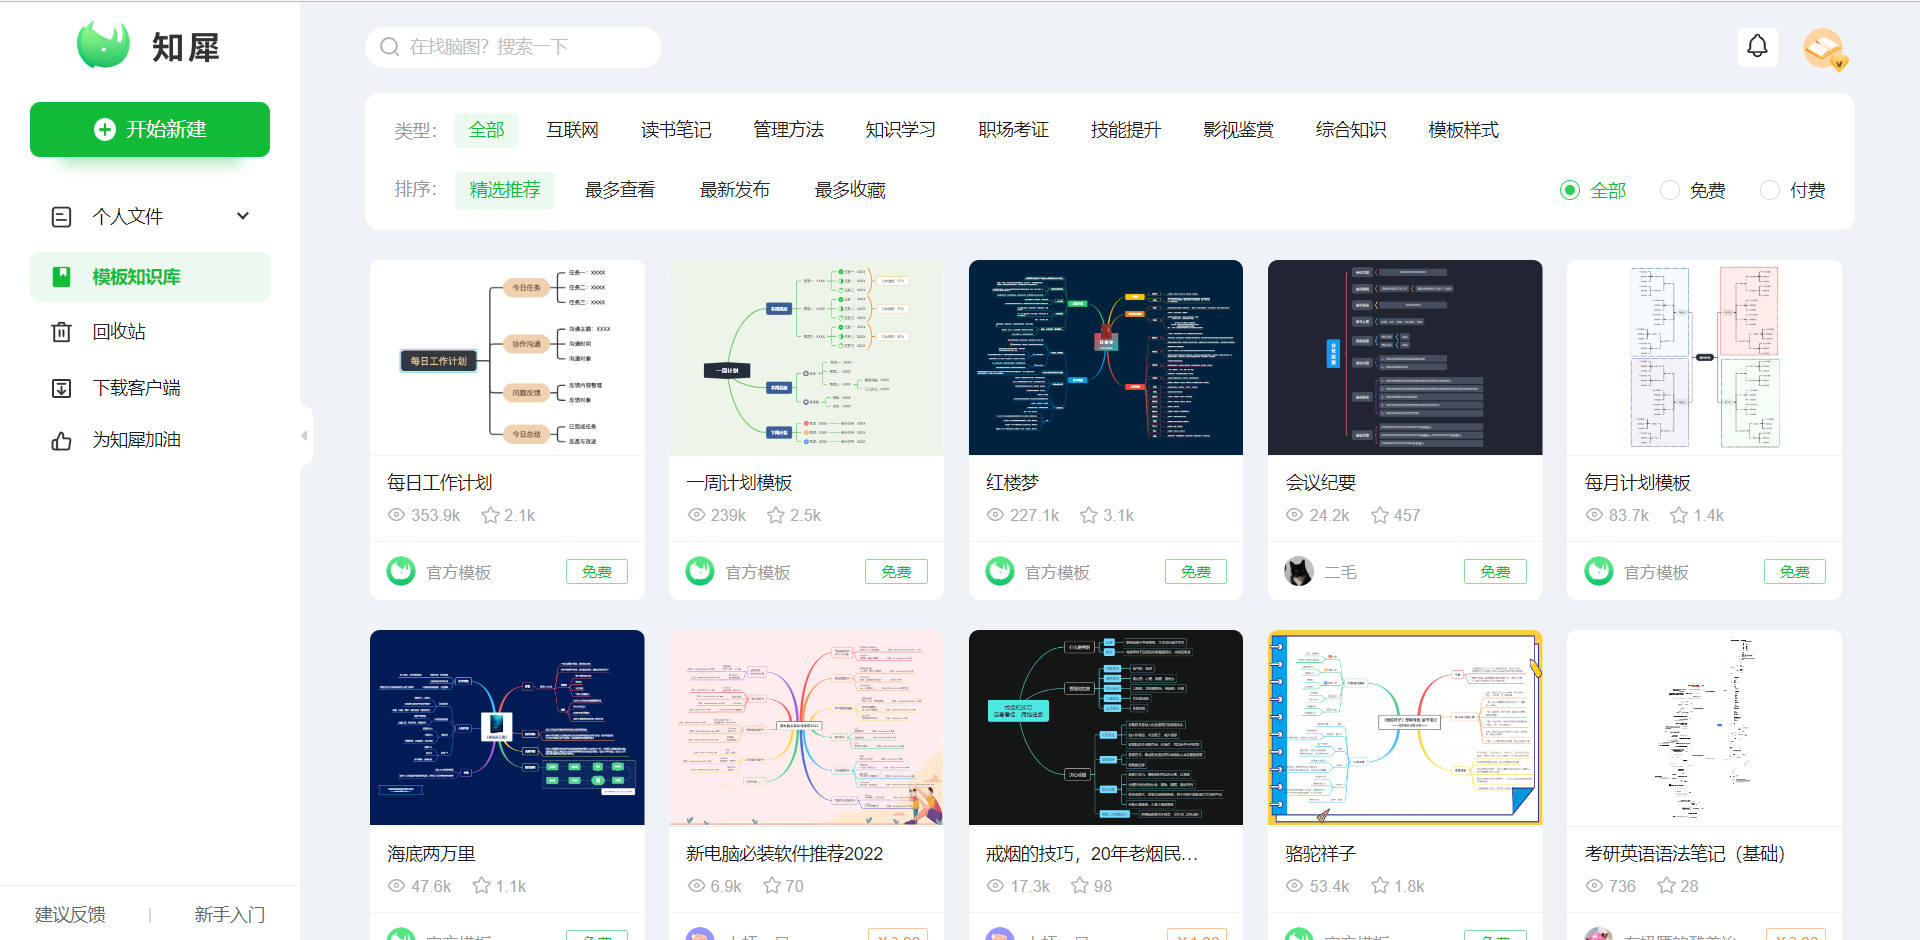
Task: Enable the 全部 price filter radio
Action: 1569,190
